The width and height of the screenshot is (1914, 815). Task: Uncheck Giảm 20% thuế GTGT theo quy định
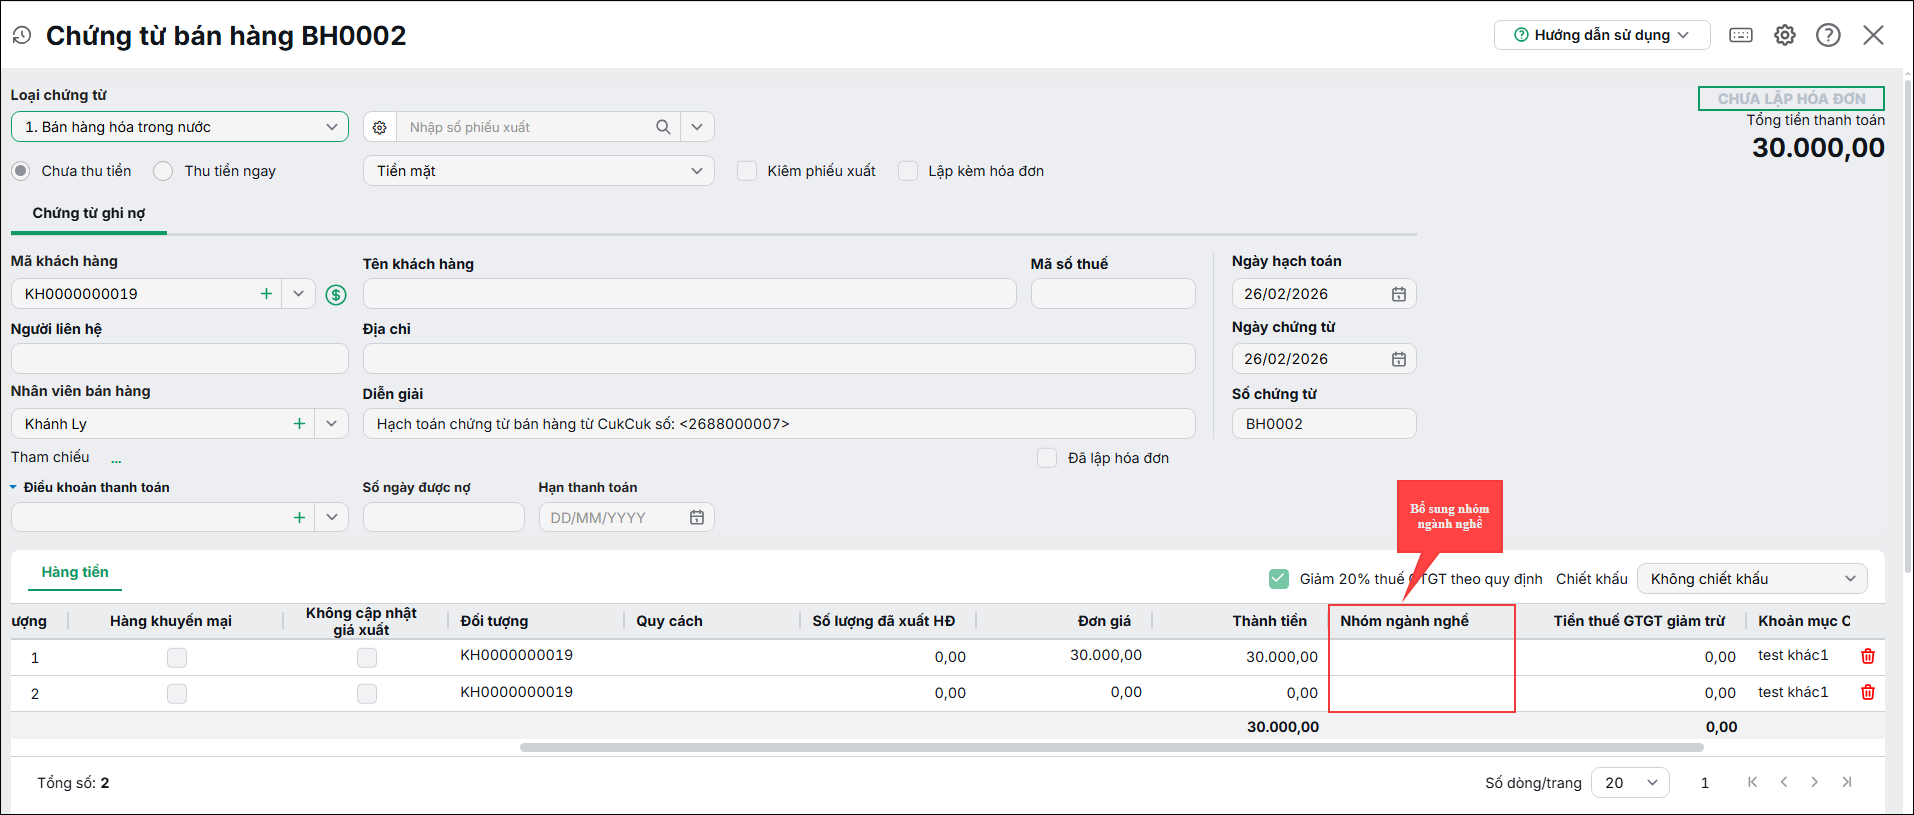click(1279, 579)
